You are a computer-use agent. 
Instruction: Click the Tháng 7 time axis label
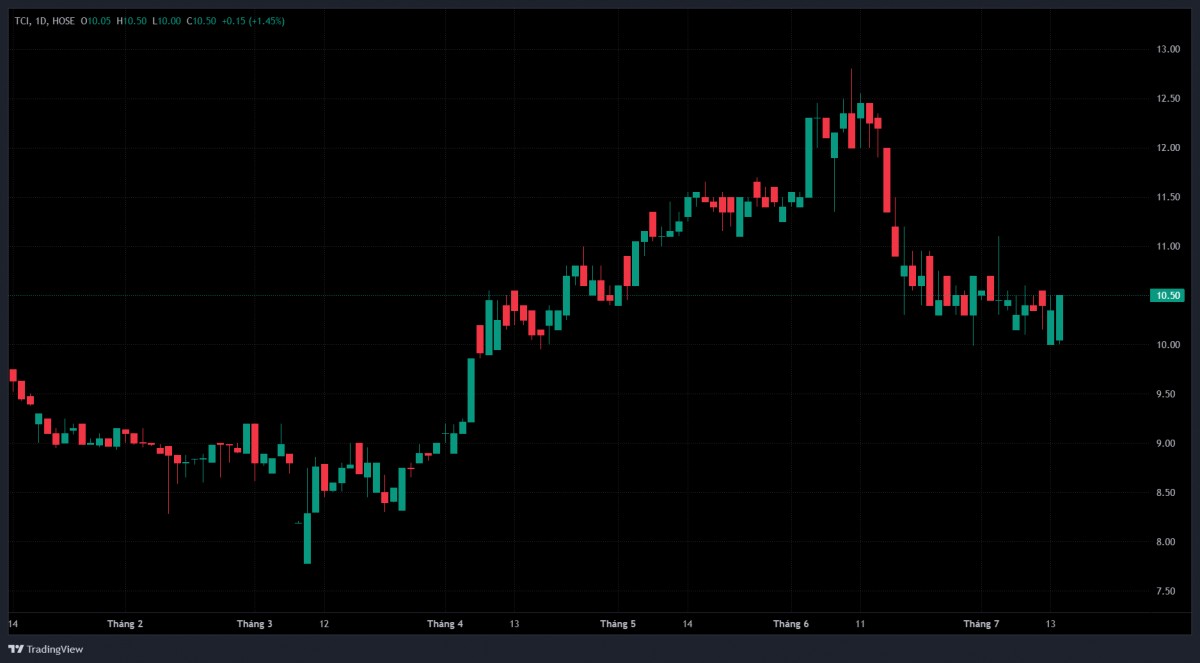981,624
